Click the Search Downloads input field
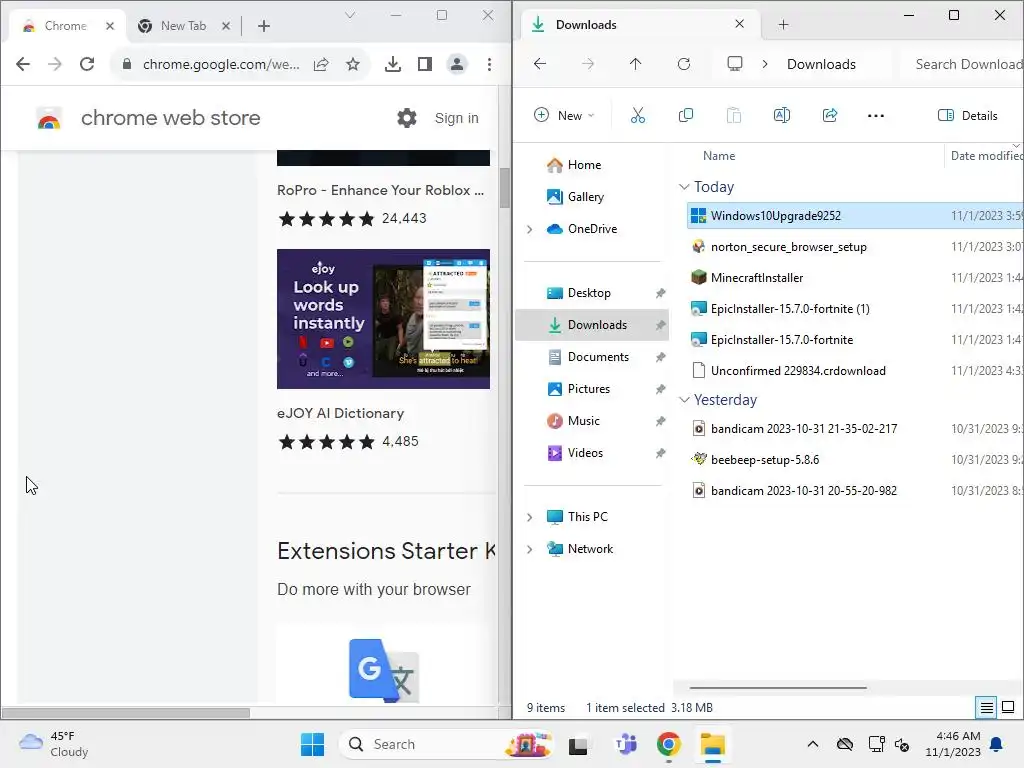 (962, 64)
